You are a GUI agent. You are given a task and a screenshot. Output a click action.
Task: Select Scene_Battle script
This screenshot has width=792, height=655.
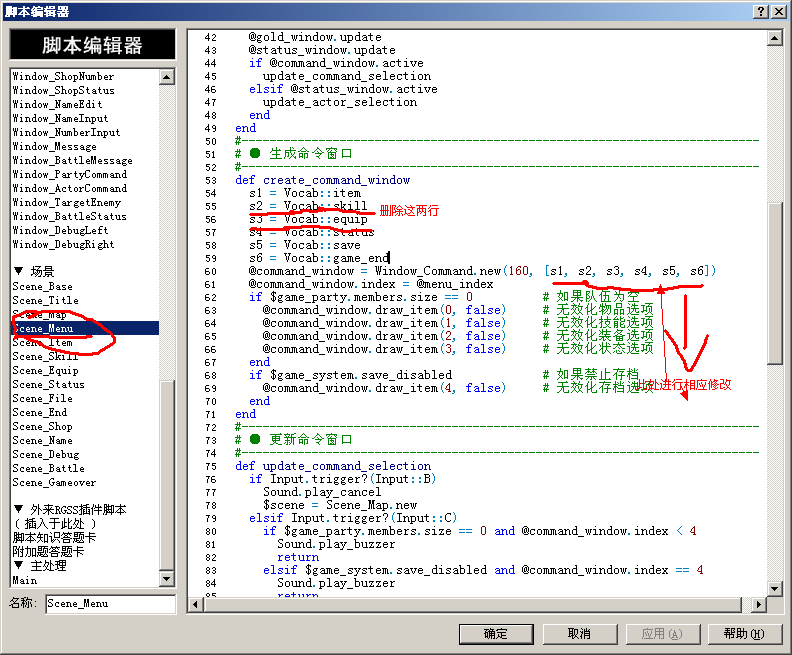(48, 469)
